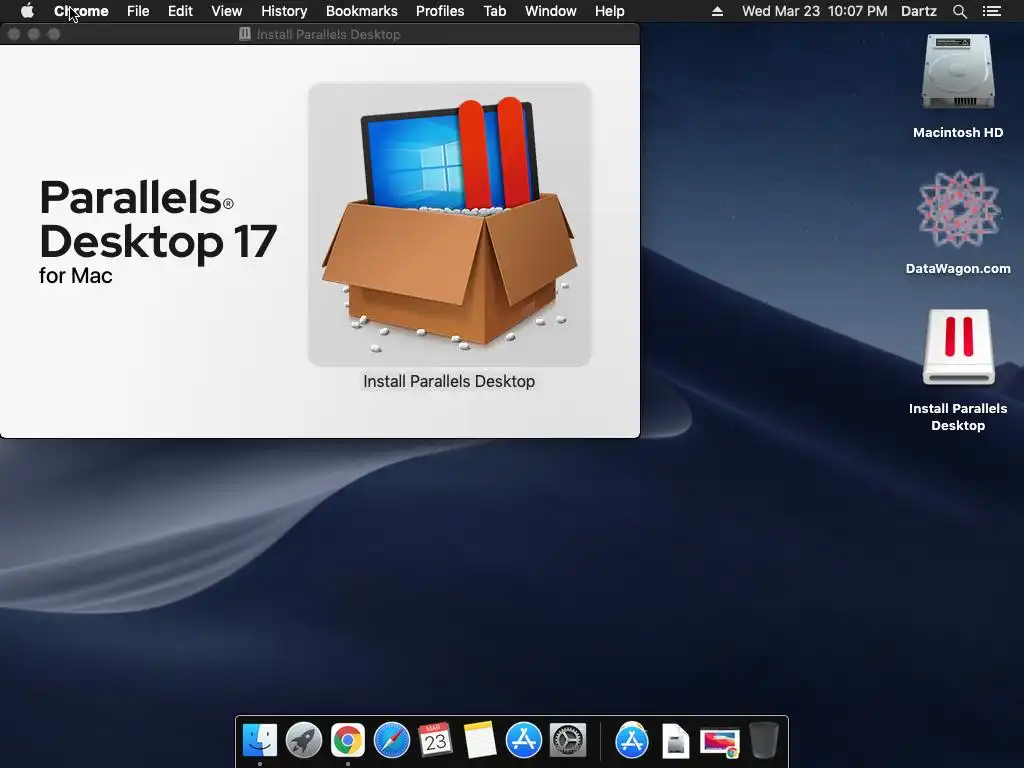The height and width of the screenshot is (768, 1024).
Task: Select the Macintosh HD desktop drive icon
Action: (958, 72)
